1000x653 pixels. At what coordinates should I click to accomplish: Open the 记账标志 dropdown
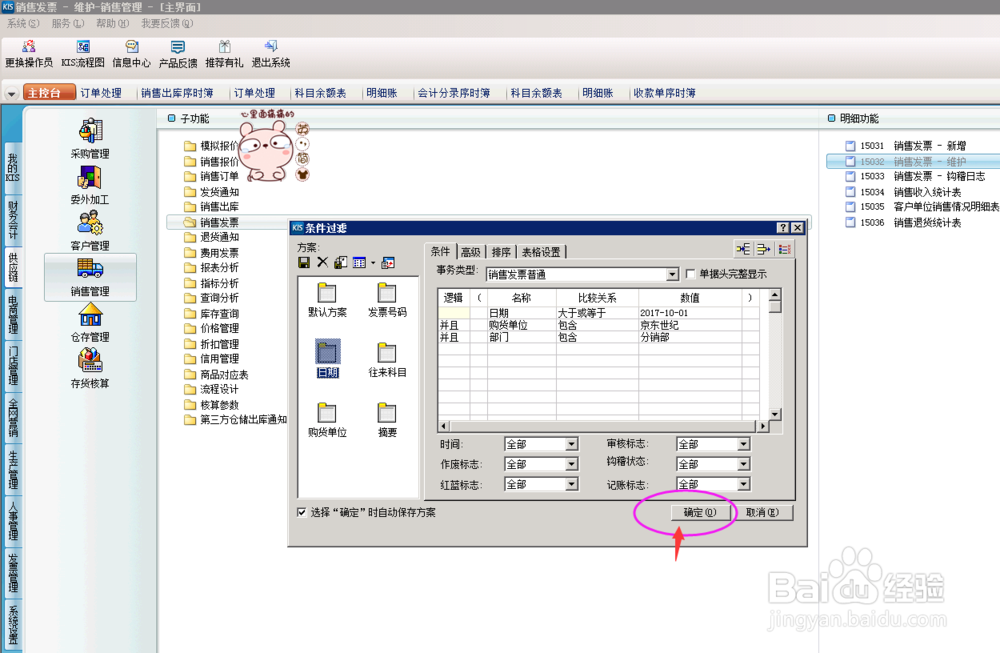pyautogui.click(x=744, y=485)
